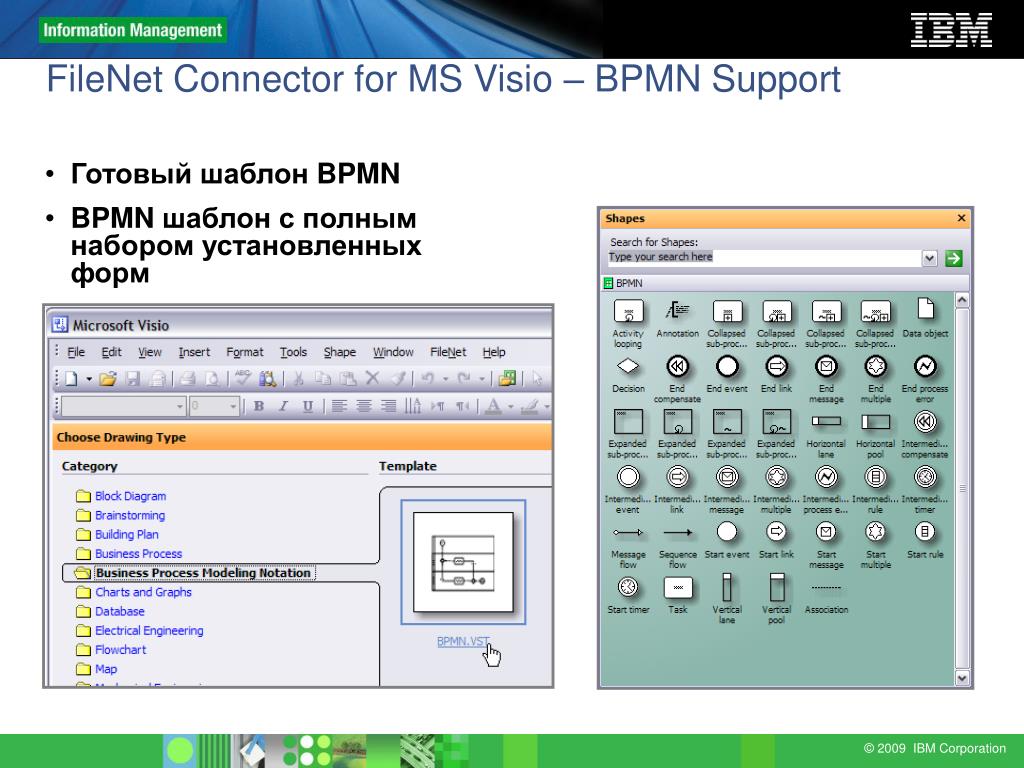
Task: Pick the End event shape
Action: pos(727,366)
